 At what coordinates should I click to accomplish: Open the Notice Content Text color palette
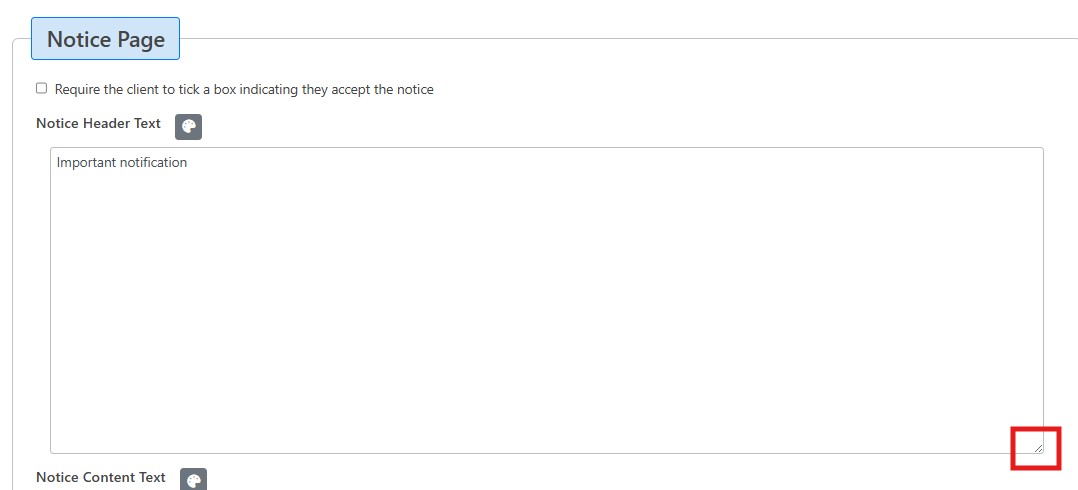193,480
